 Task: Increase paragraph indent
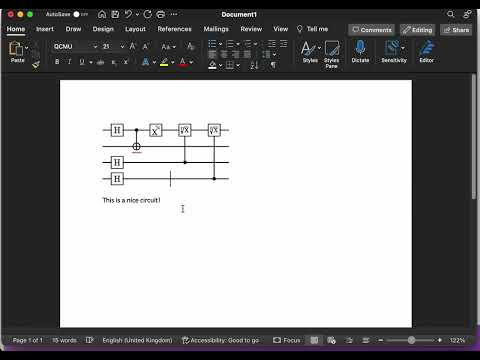pyautogui.click(x=284, y=44)
